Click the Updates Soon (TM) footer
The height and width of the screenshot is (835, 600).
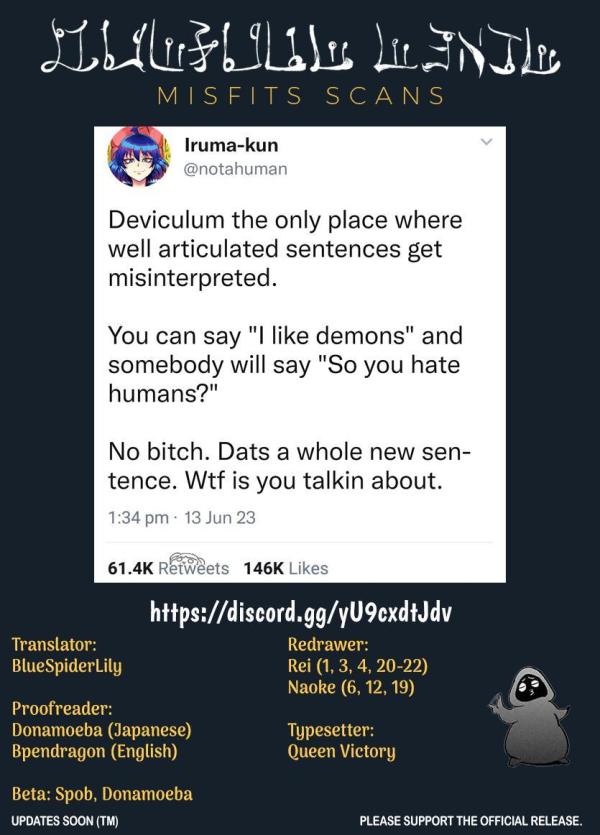[64, 821]
